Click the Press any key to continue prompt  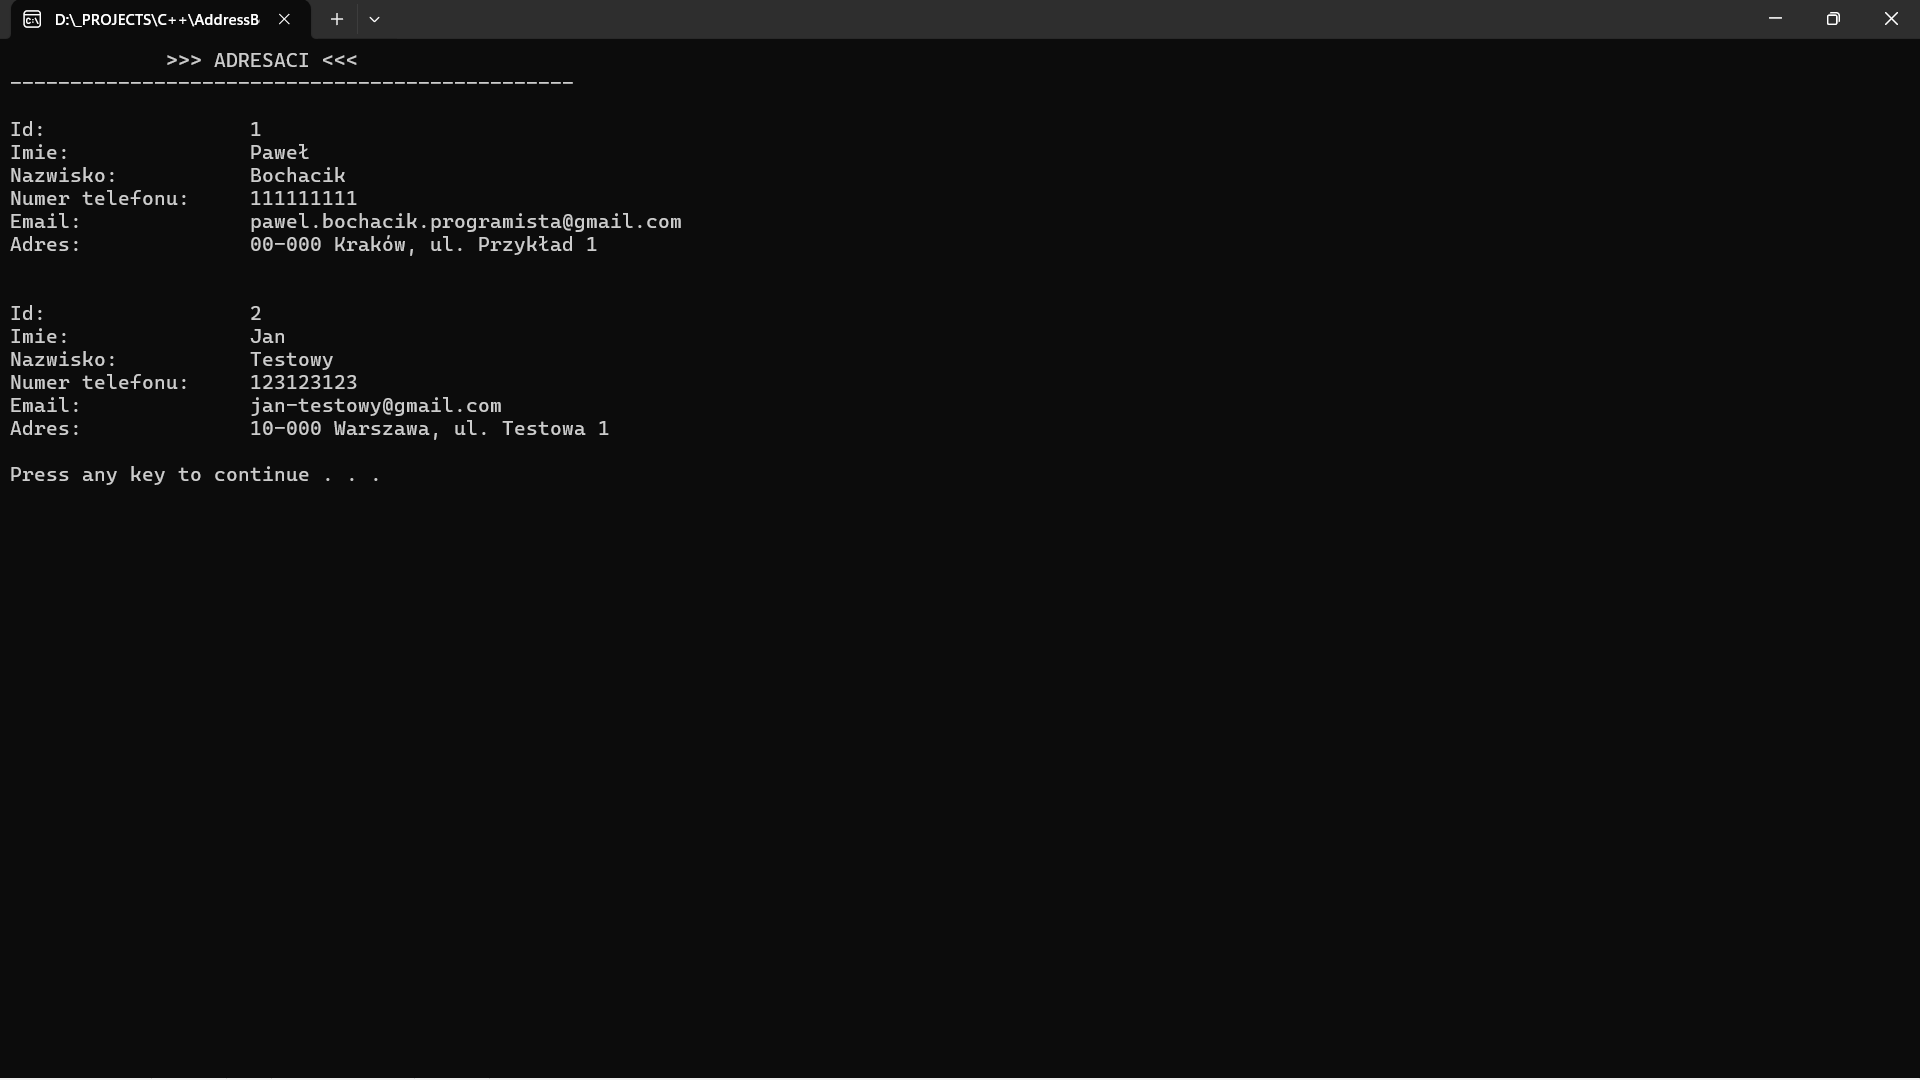point(195,475)
